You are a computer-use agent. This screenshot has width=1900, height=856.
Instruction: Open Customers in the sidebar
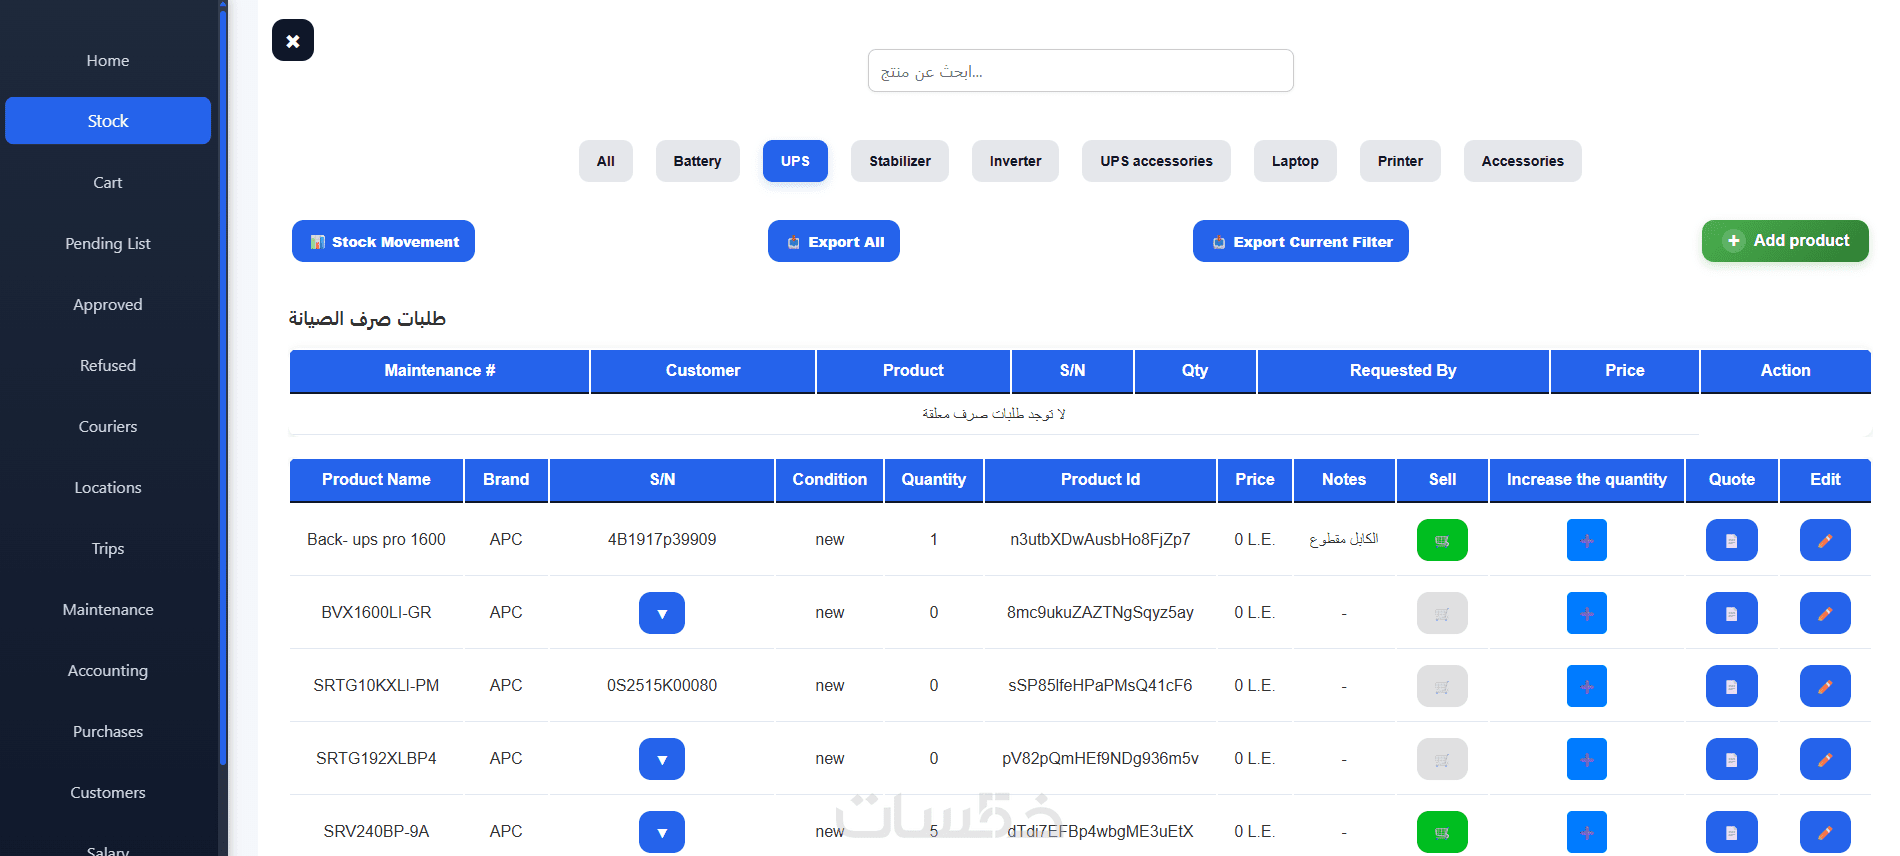point(108,792)
